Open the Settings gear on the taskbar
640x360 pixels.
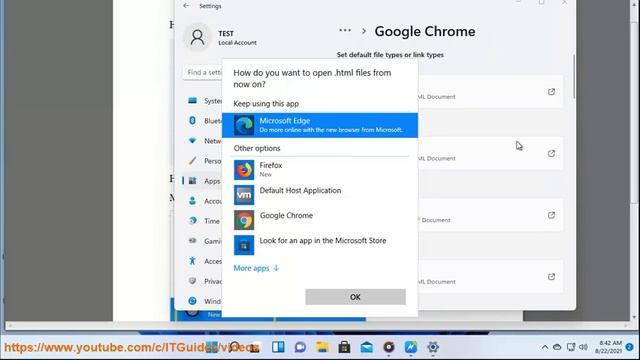[433, 347]
